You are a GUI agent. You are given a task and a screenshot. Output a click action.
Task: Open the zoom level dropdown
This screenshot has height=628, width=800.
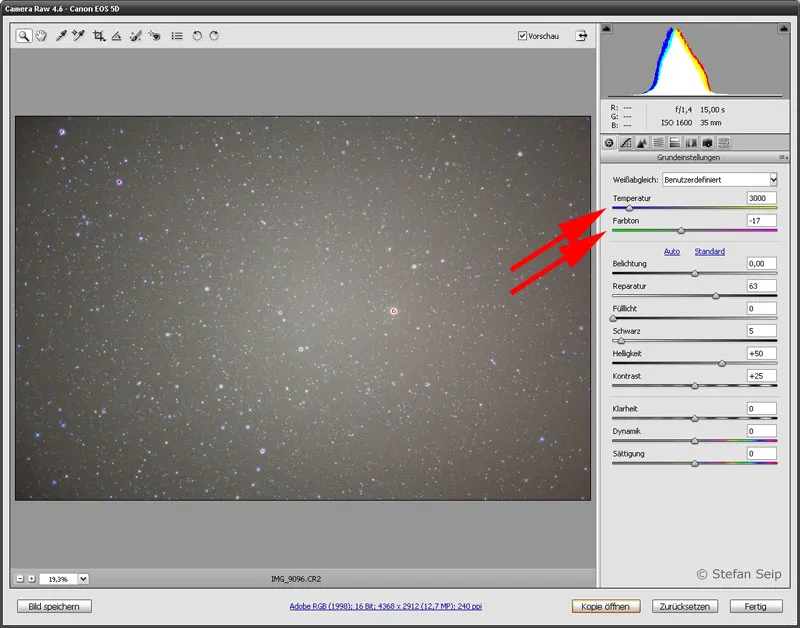83,579
